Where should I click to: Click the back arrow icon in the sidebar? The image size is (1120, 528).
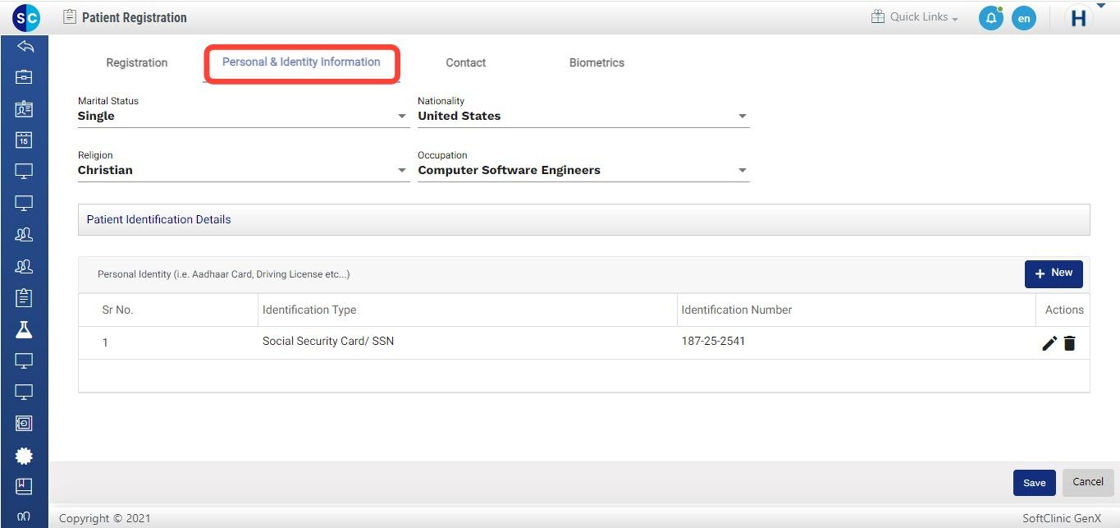[24, 46]
